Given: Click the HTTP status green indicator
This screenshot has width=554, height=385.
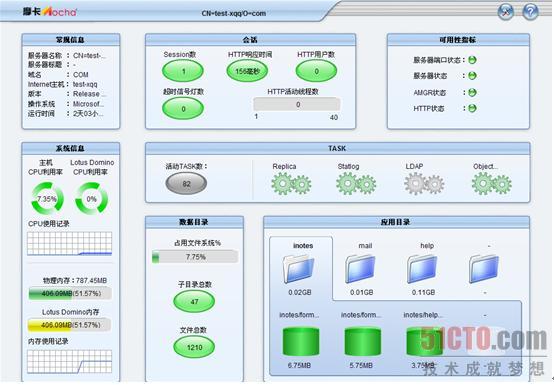Looking at the screenshot, I should pyautogui.click(x=472, y=108).
